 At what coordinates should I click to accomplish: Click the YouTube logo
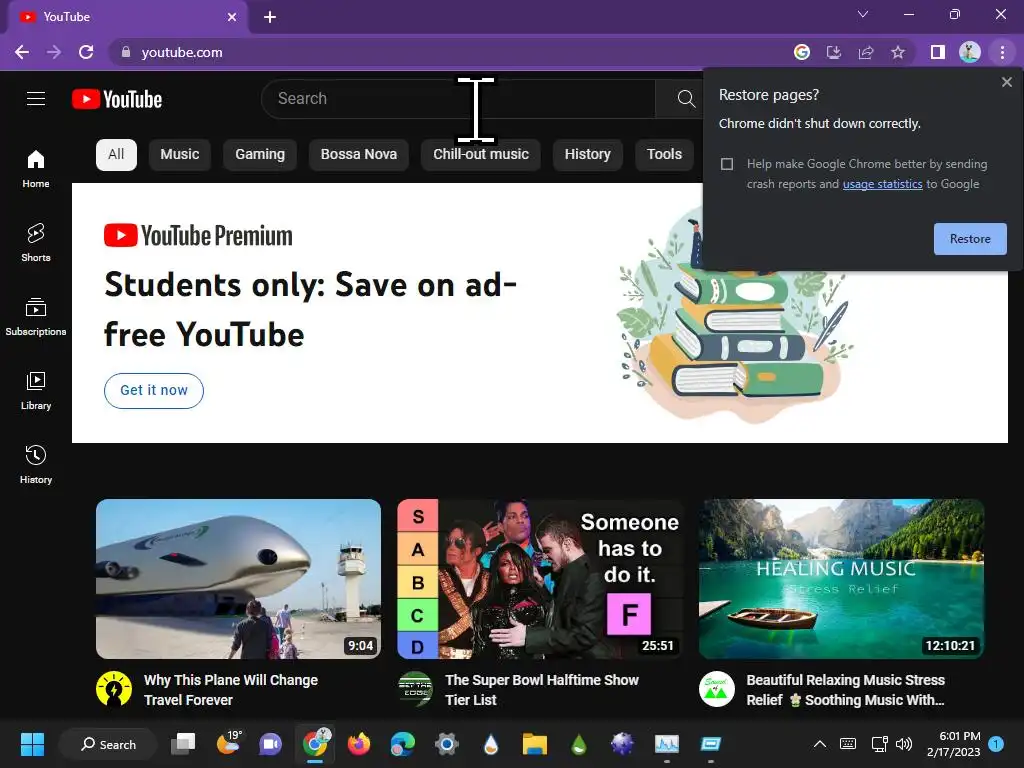click(117, 99)
